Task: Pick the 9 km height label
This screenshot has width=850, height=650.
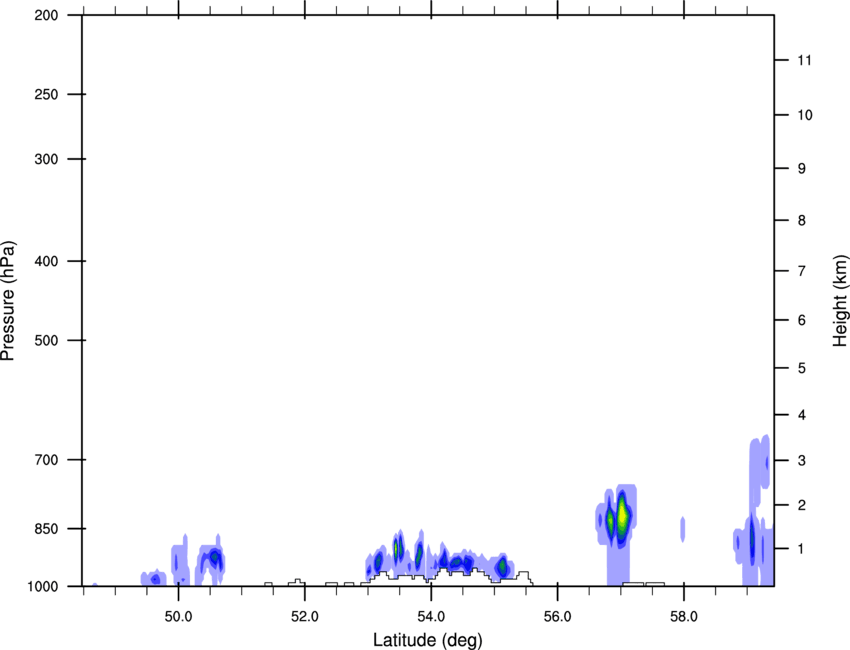Action: [802, 169]
